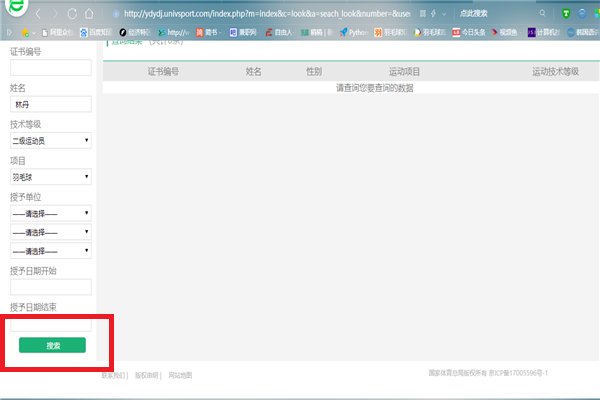Image resolution: width=600 pixels, height=400 pixels.
Task: Click the green 搜索 button
Action: (x=52, y=345)
